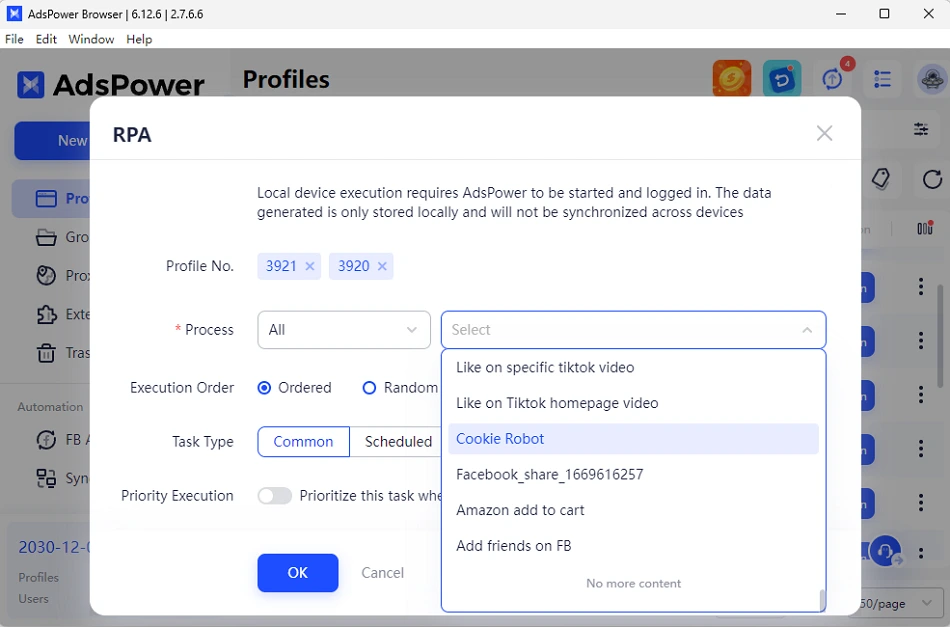Open customer support headset icon
The image size is (950, 627).
885,551
